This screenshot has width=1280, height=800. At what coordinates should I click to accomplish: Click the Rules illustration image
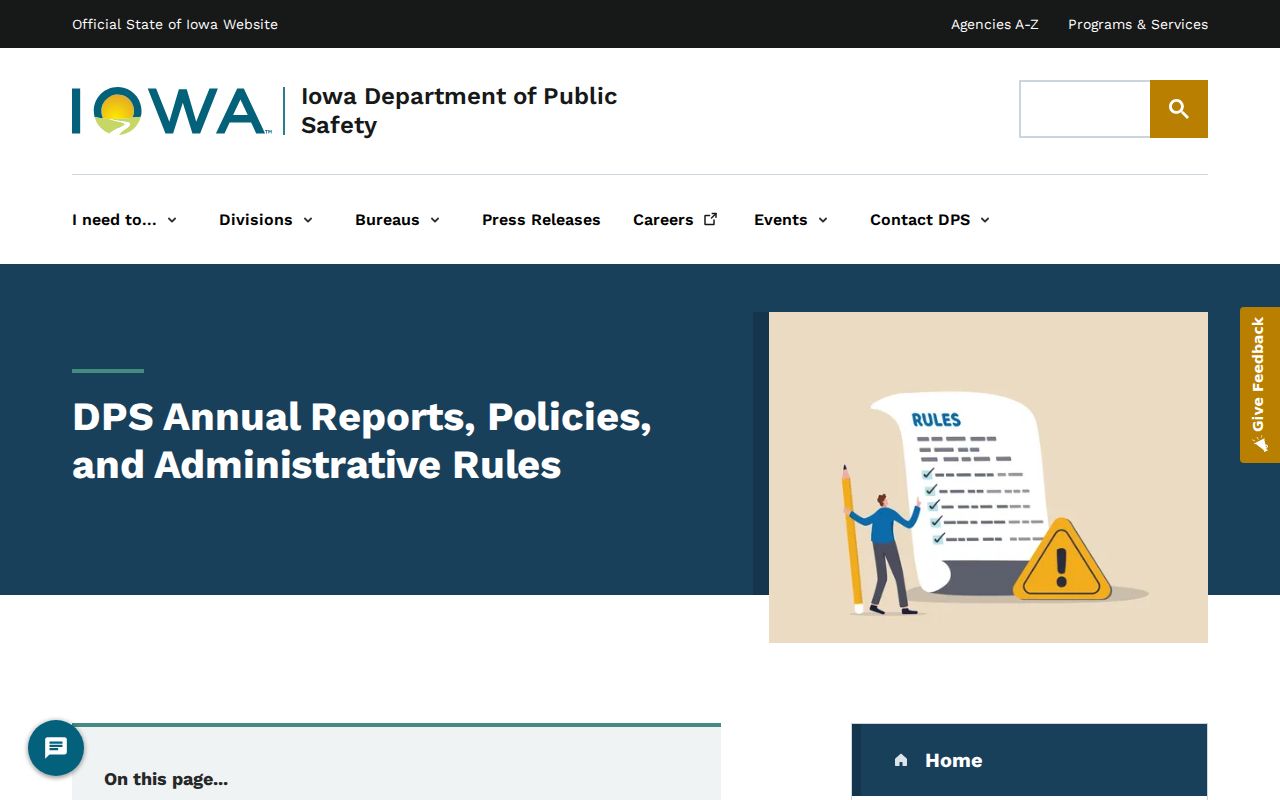coord(988,477)
